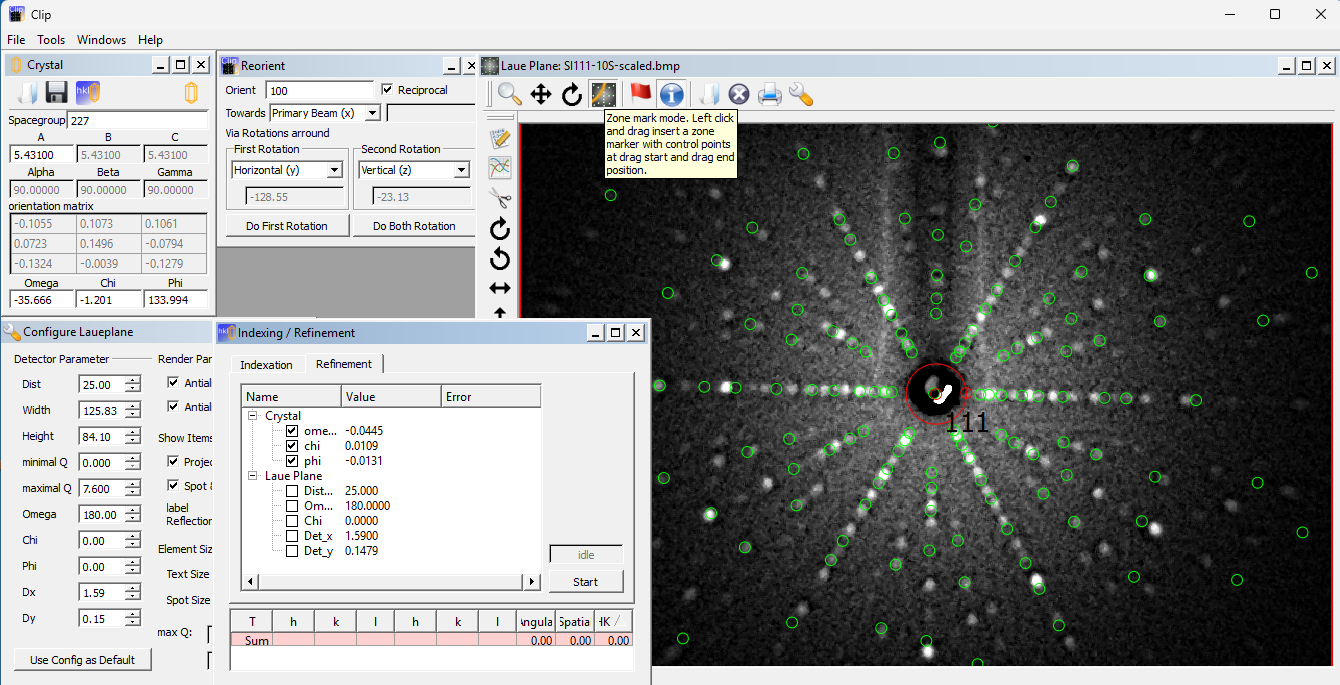1340x685 pixels.
Task: Open the Laue plane wrench settings
Action: 800,94
